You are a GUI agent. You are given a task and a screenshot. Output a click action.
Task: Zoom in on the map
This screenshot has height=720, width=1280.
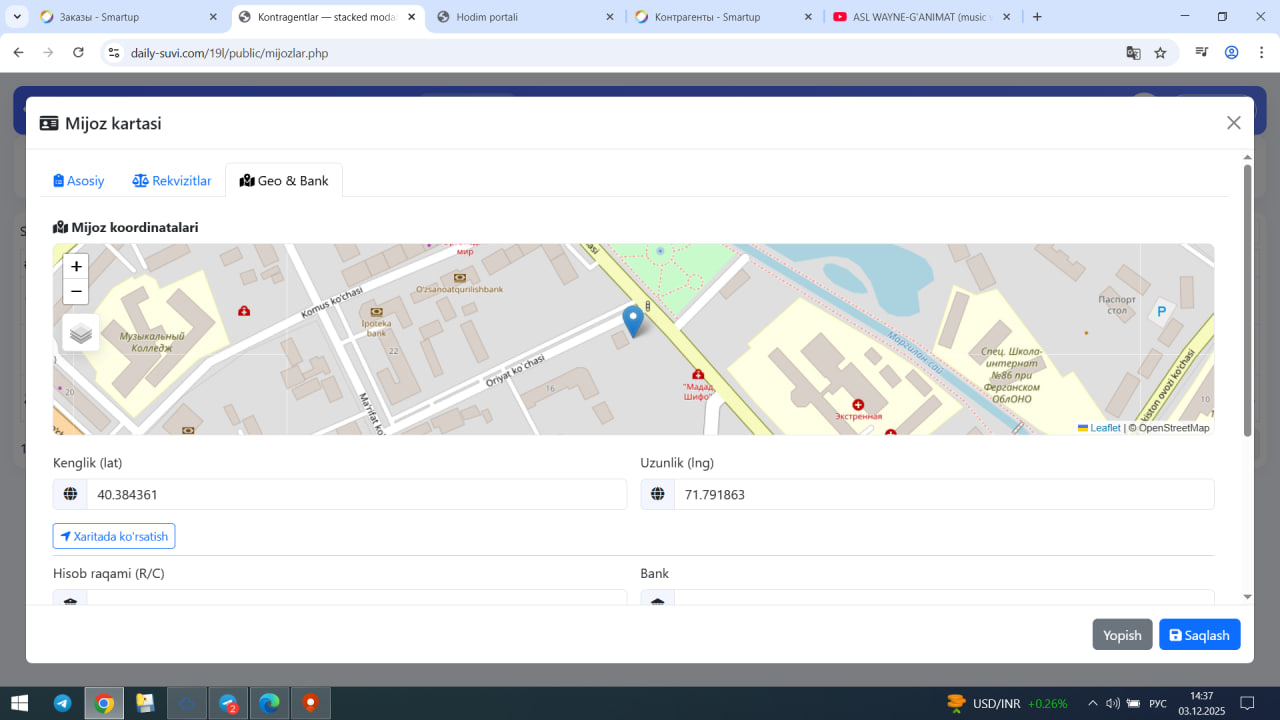point(76,267)
